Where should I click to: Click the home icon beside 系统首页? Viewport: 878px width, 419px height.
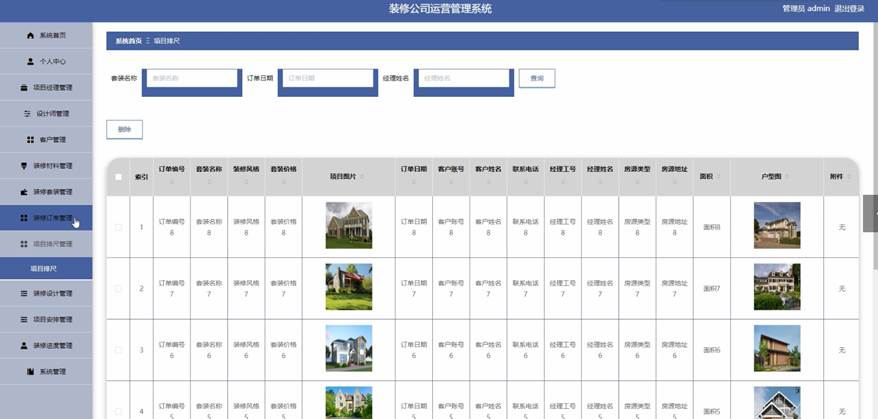click(x=30, y=35)
